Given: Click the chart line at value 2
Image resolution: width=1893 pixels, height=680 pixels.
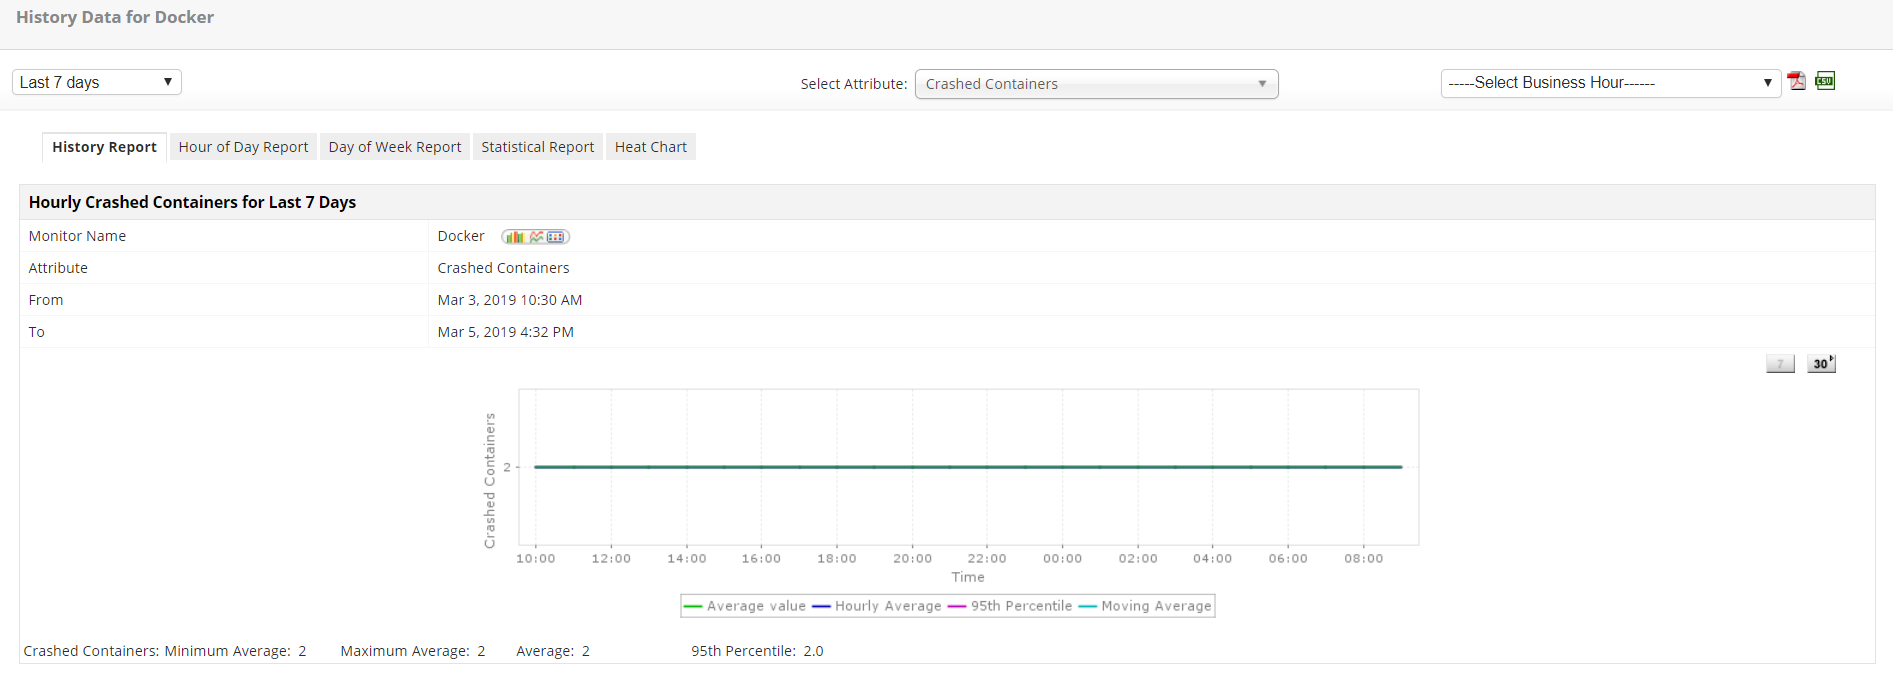Looking at the screenshot, I should point(968,467).
